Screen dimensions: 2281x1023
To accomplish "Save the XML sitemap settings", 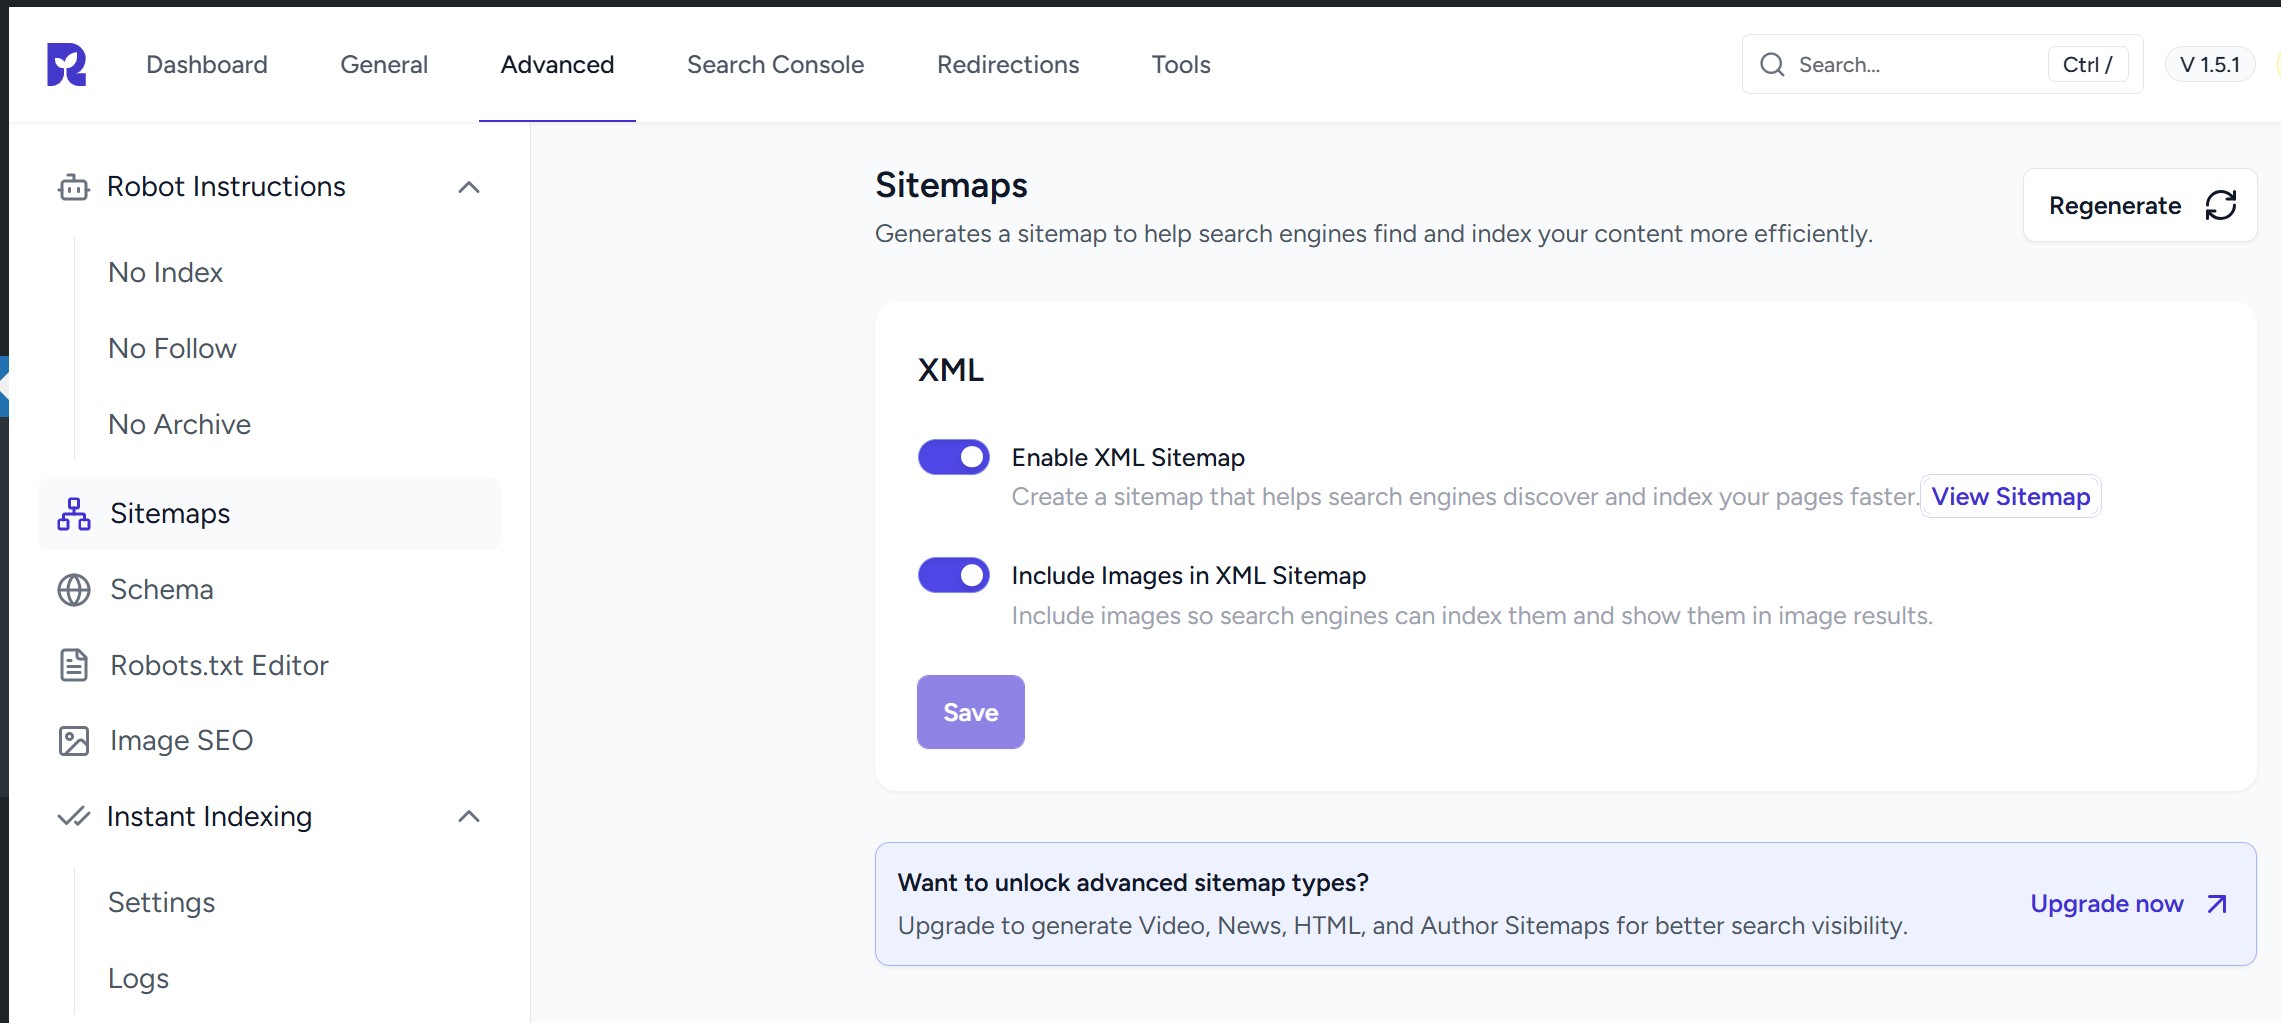I will [970, 712].
